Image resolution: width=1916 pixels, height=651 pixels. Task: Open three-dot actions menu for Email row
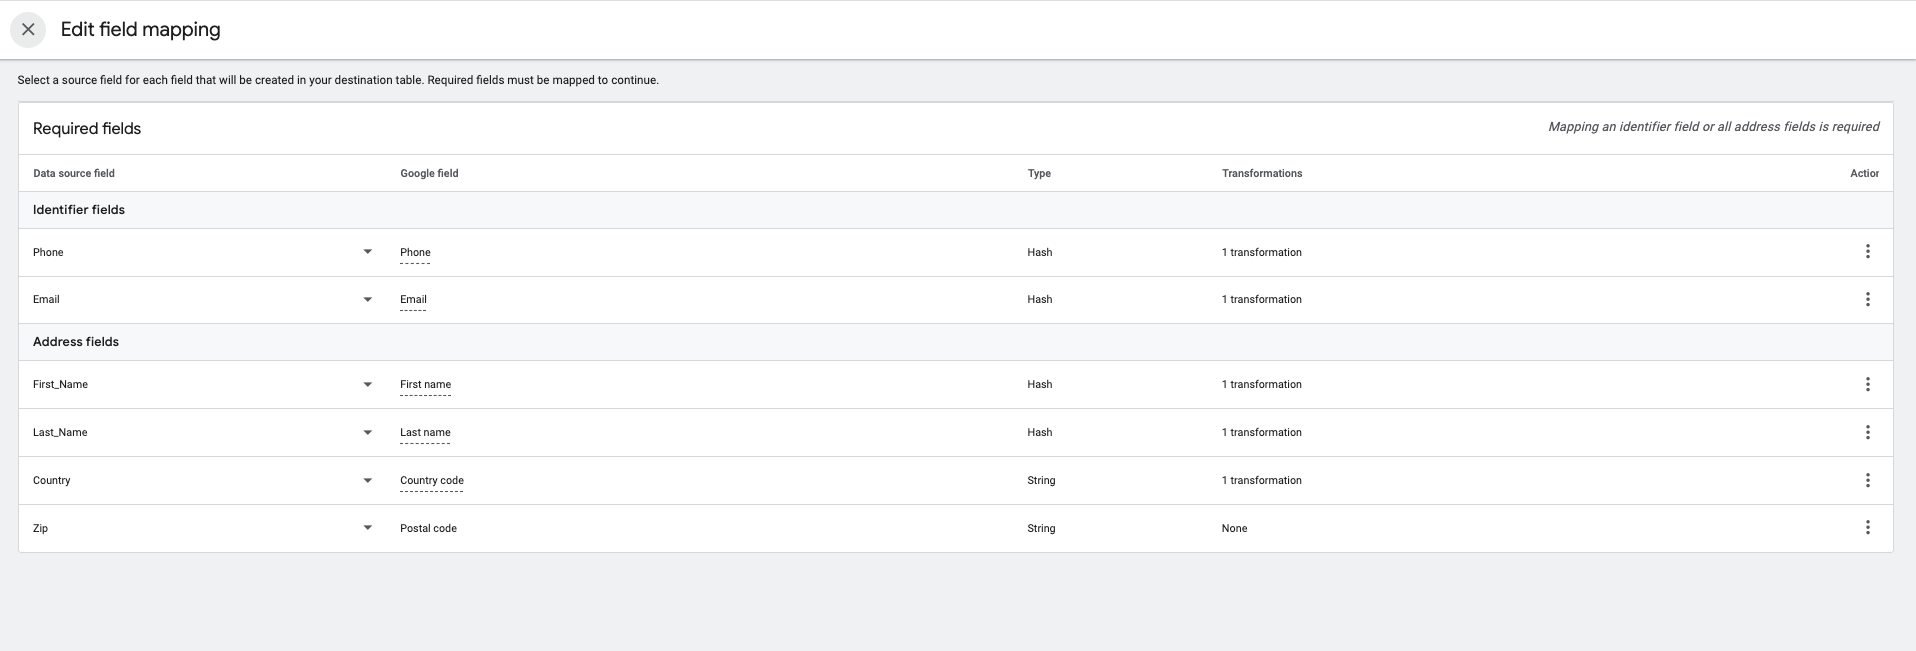click(1867, 300)
